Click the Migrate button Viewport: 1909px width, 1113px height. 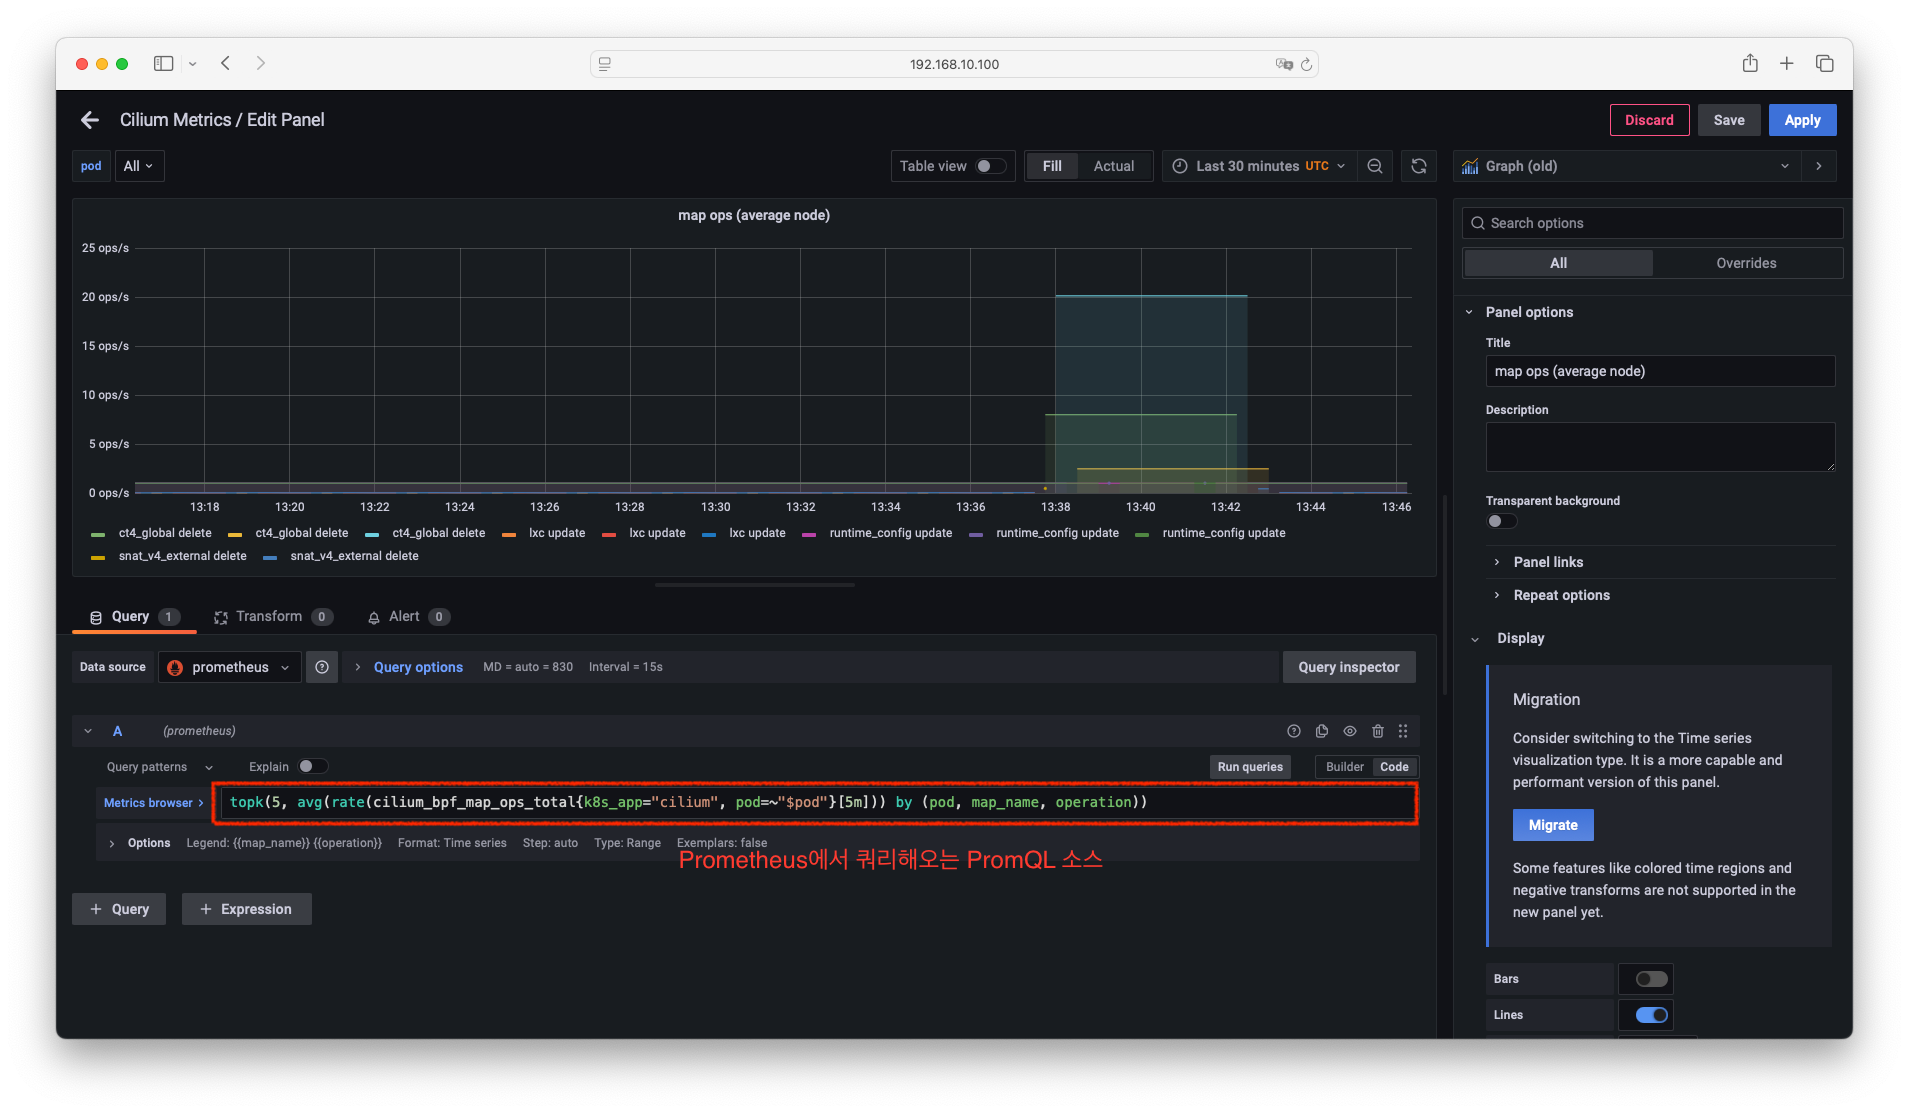point(1553,825)
